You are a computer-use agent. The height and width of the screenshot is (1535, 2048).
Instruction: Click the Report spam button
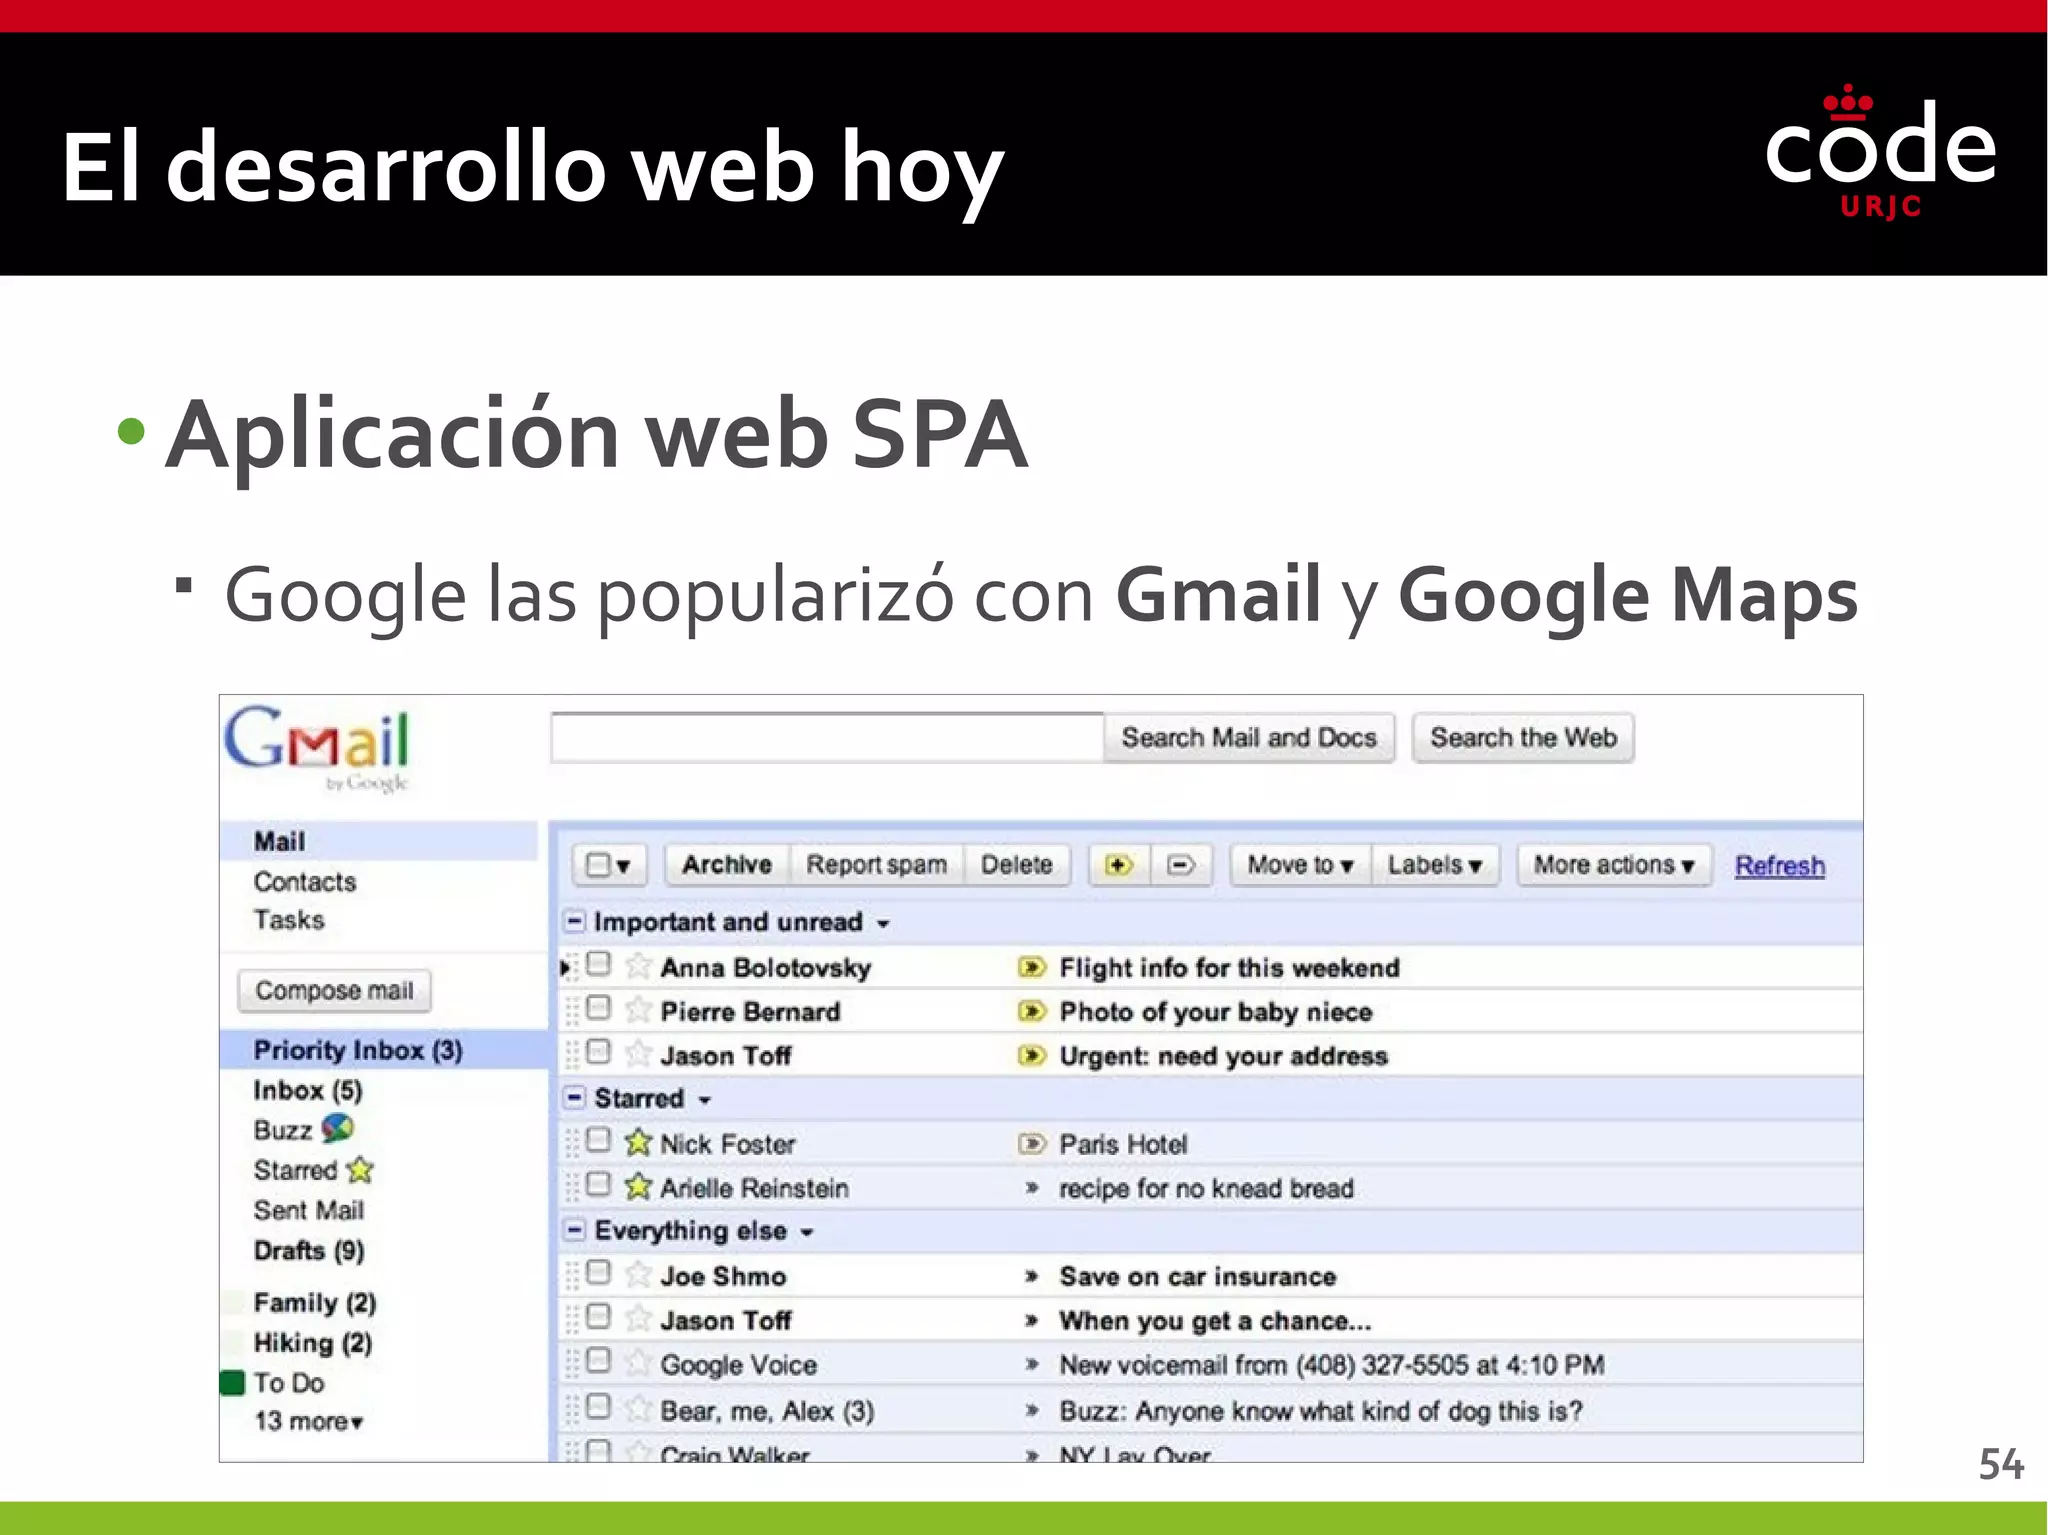click(877, 865)
